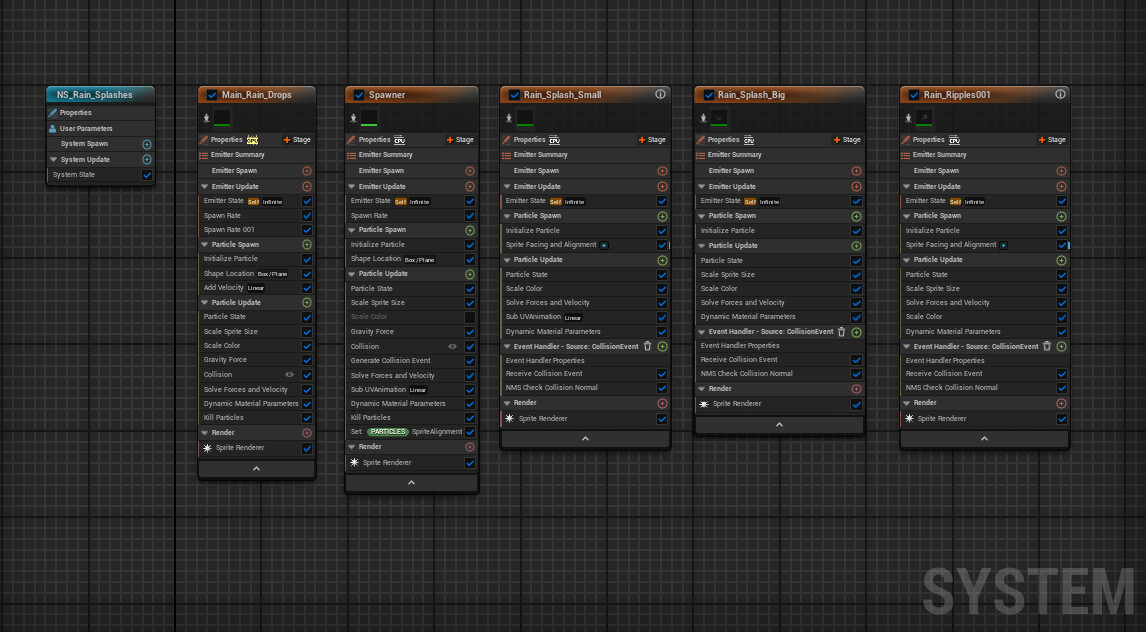Add Emitter Spawn module in Main_Rain_Drops
This screenshot has width=1146, height=632.
[307, 171]
